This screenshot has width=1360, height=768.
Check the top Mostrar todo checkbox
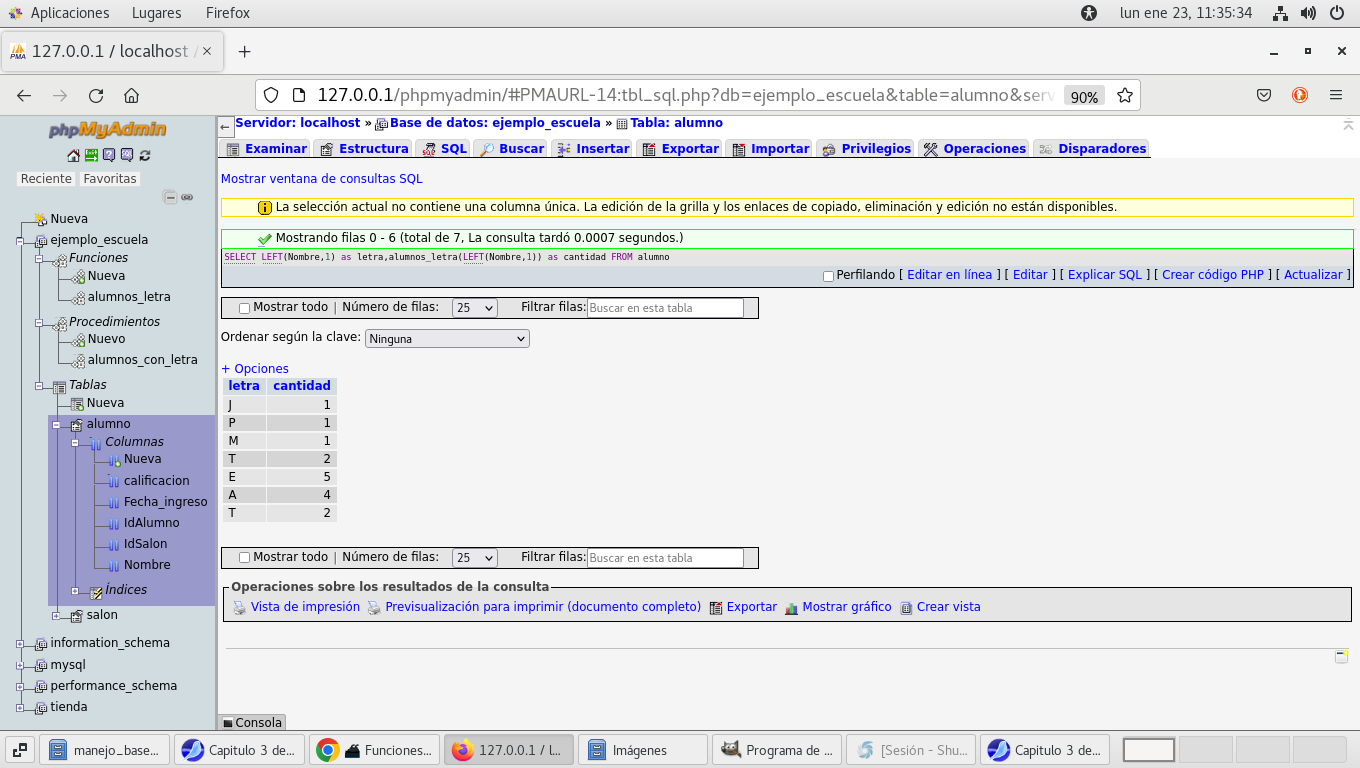[x=245, y=308]
